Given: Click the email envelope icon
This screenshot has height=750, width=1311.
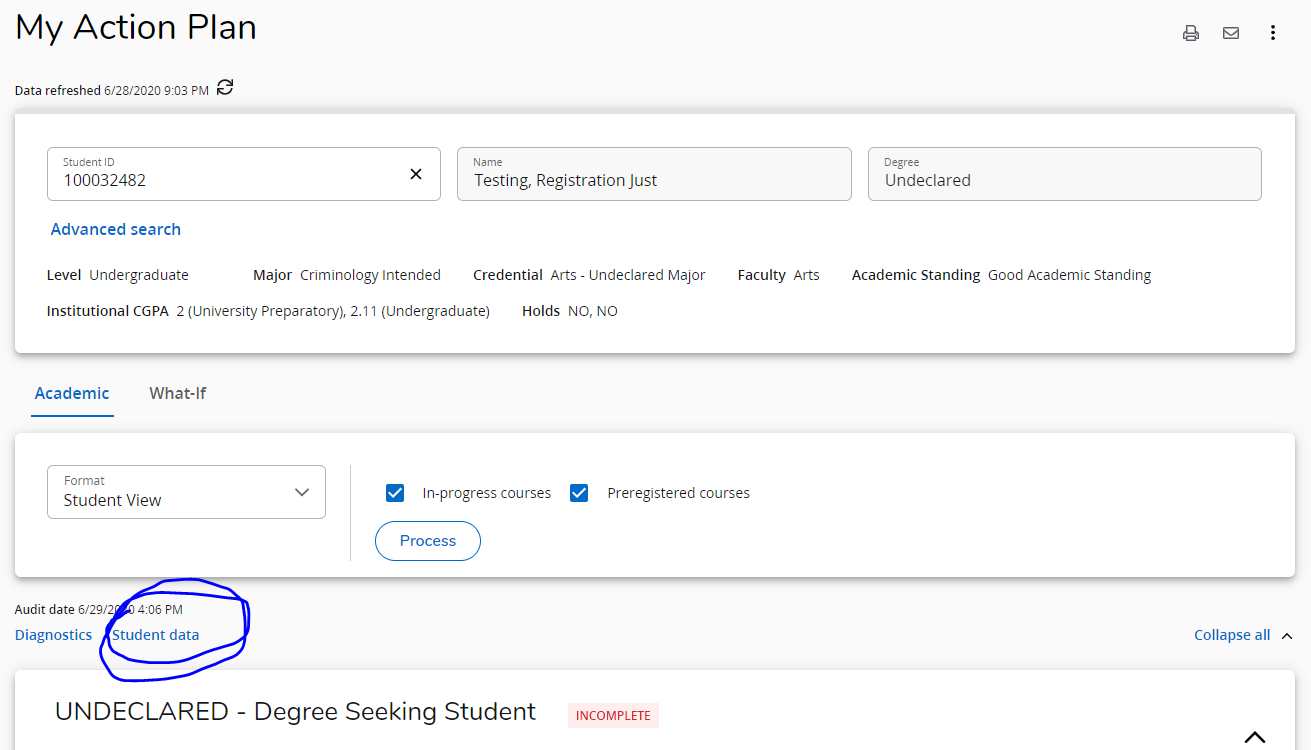Looking at the screenshot, I should tap(1231, 33).
